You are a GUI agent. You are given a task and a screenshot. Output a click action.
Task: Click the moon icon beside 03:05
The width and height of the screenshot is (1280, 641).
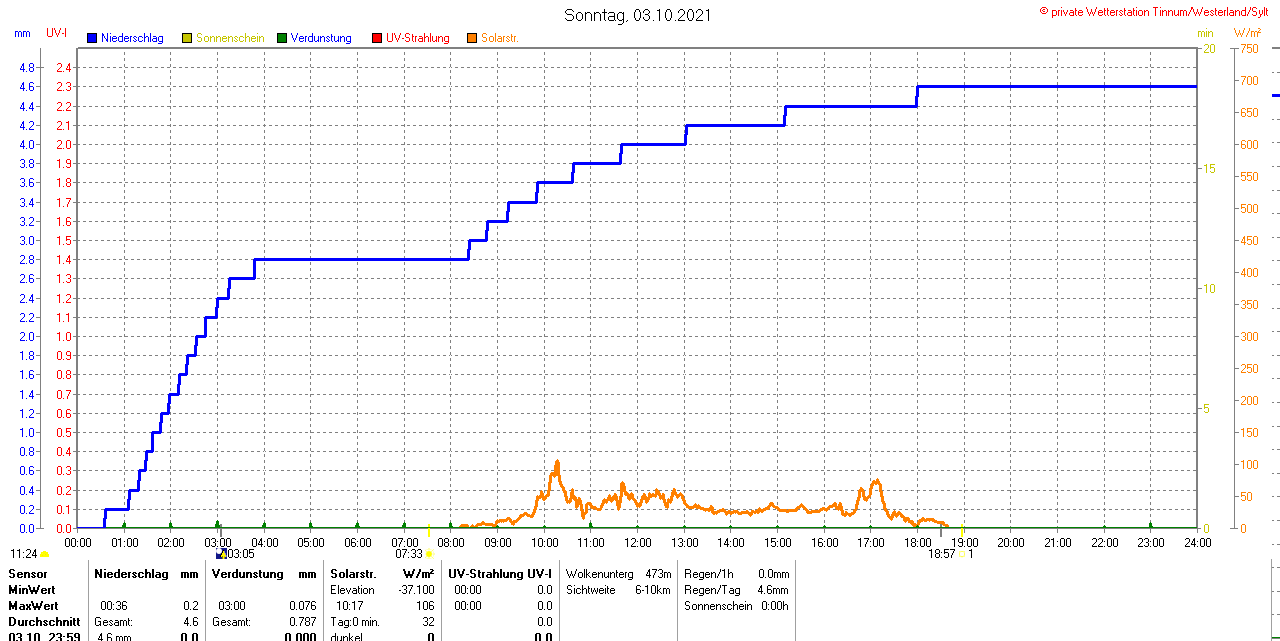(x=220, y=553)
